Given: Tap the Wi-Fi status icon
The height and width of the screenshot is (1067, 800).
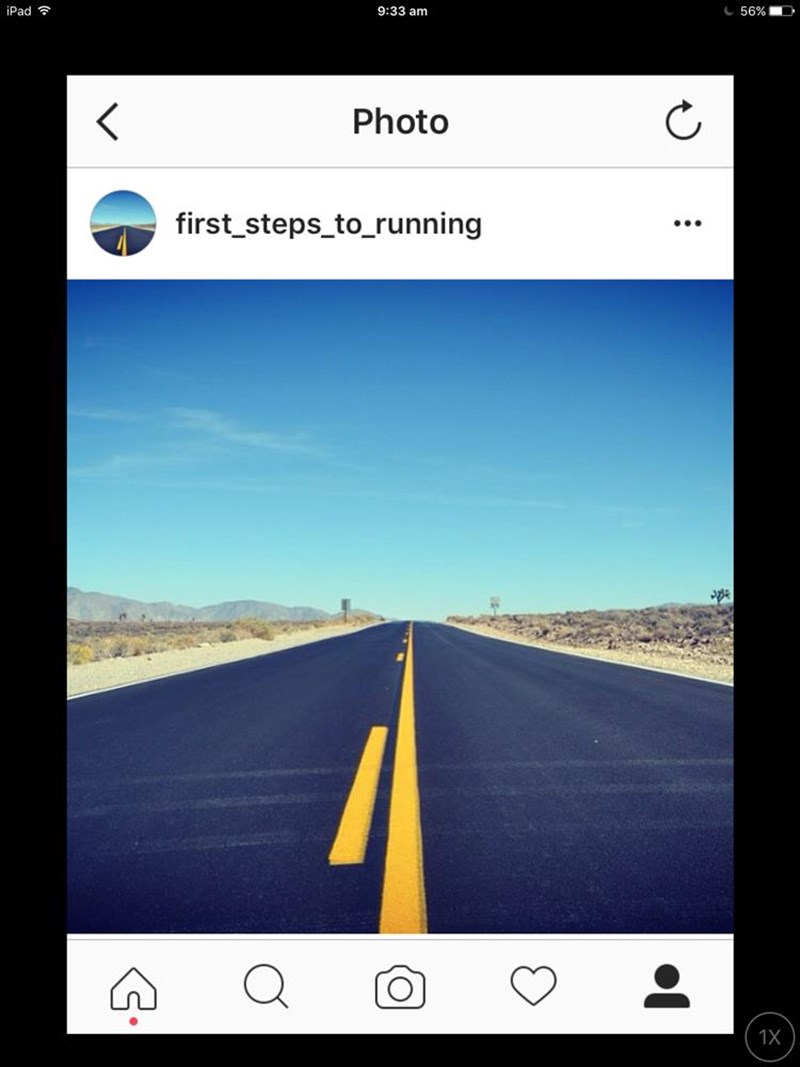Looking at the screenshot, I should 45,10.
